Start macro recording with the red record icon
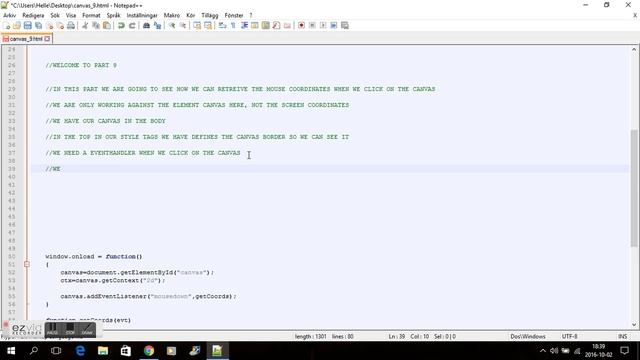Image resolution: width=640 pixels, height=360 pixels. pyautogui.click(x=301, y=25)
